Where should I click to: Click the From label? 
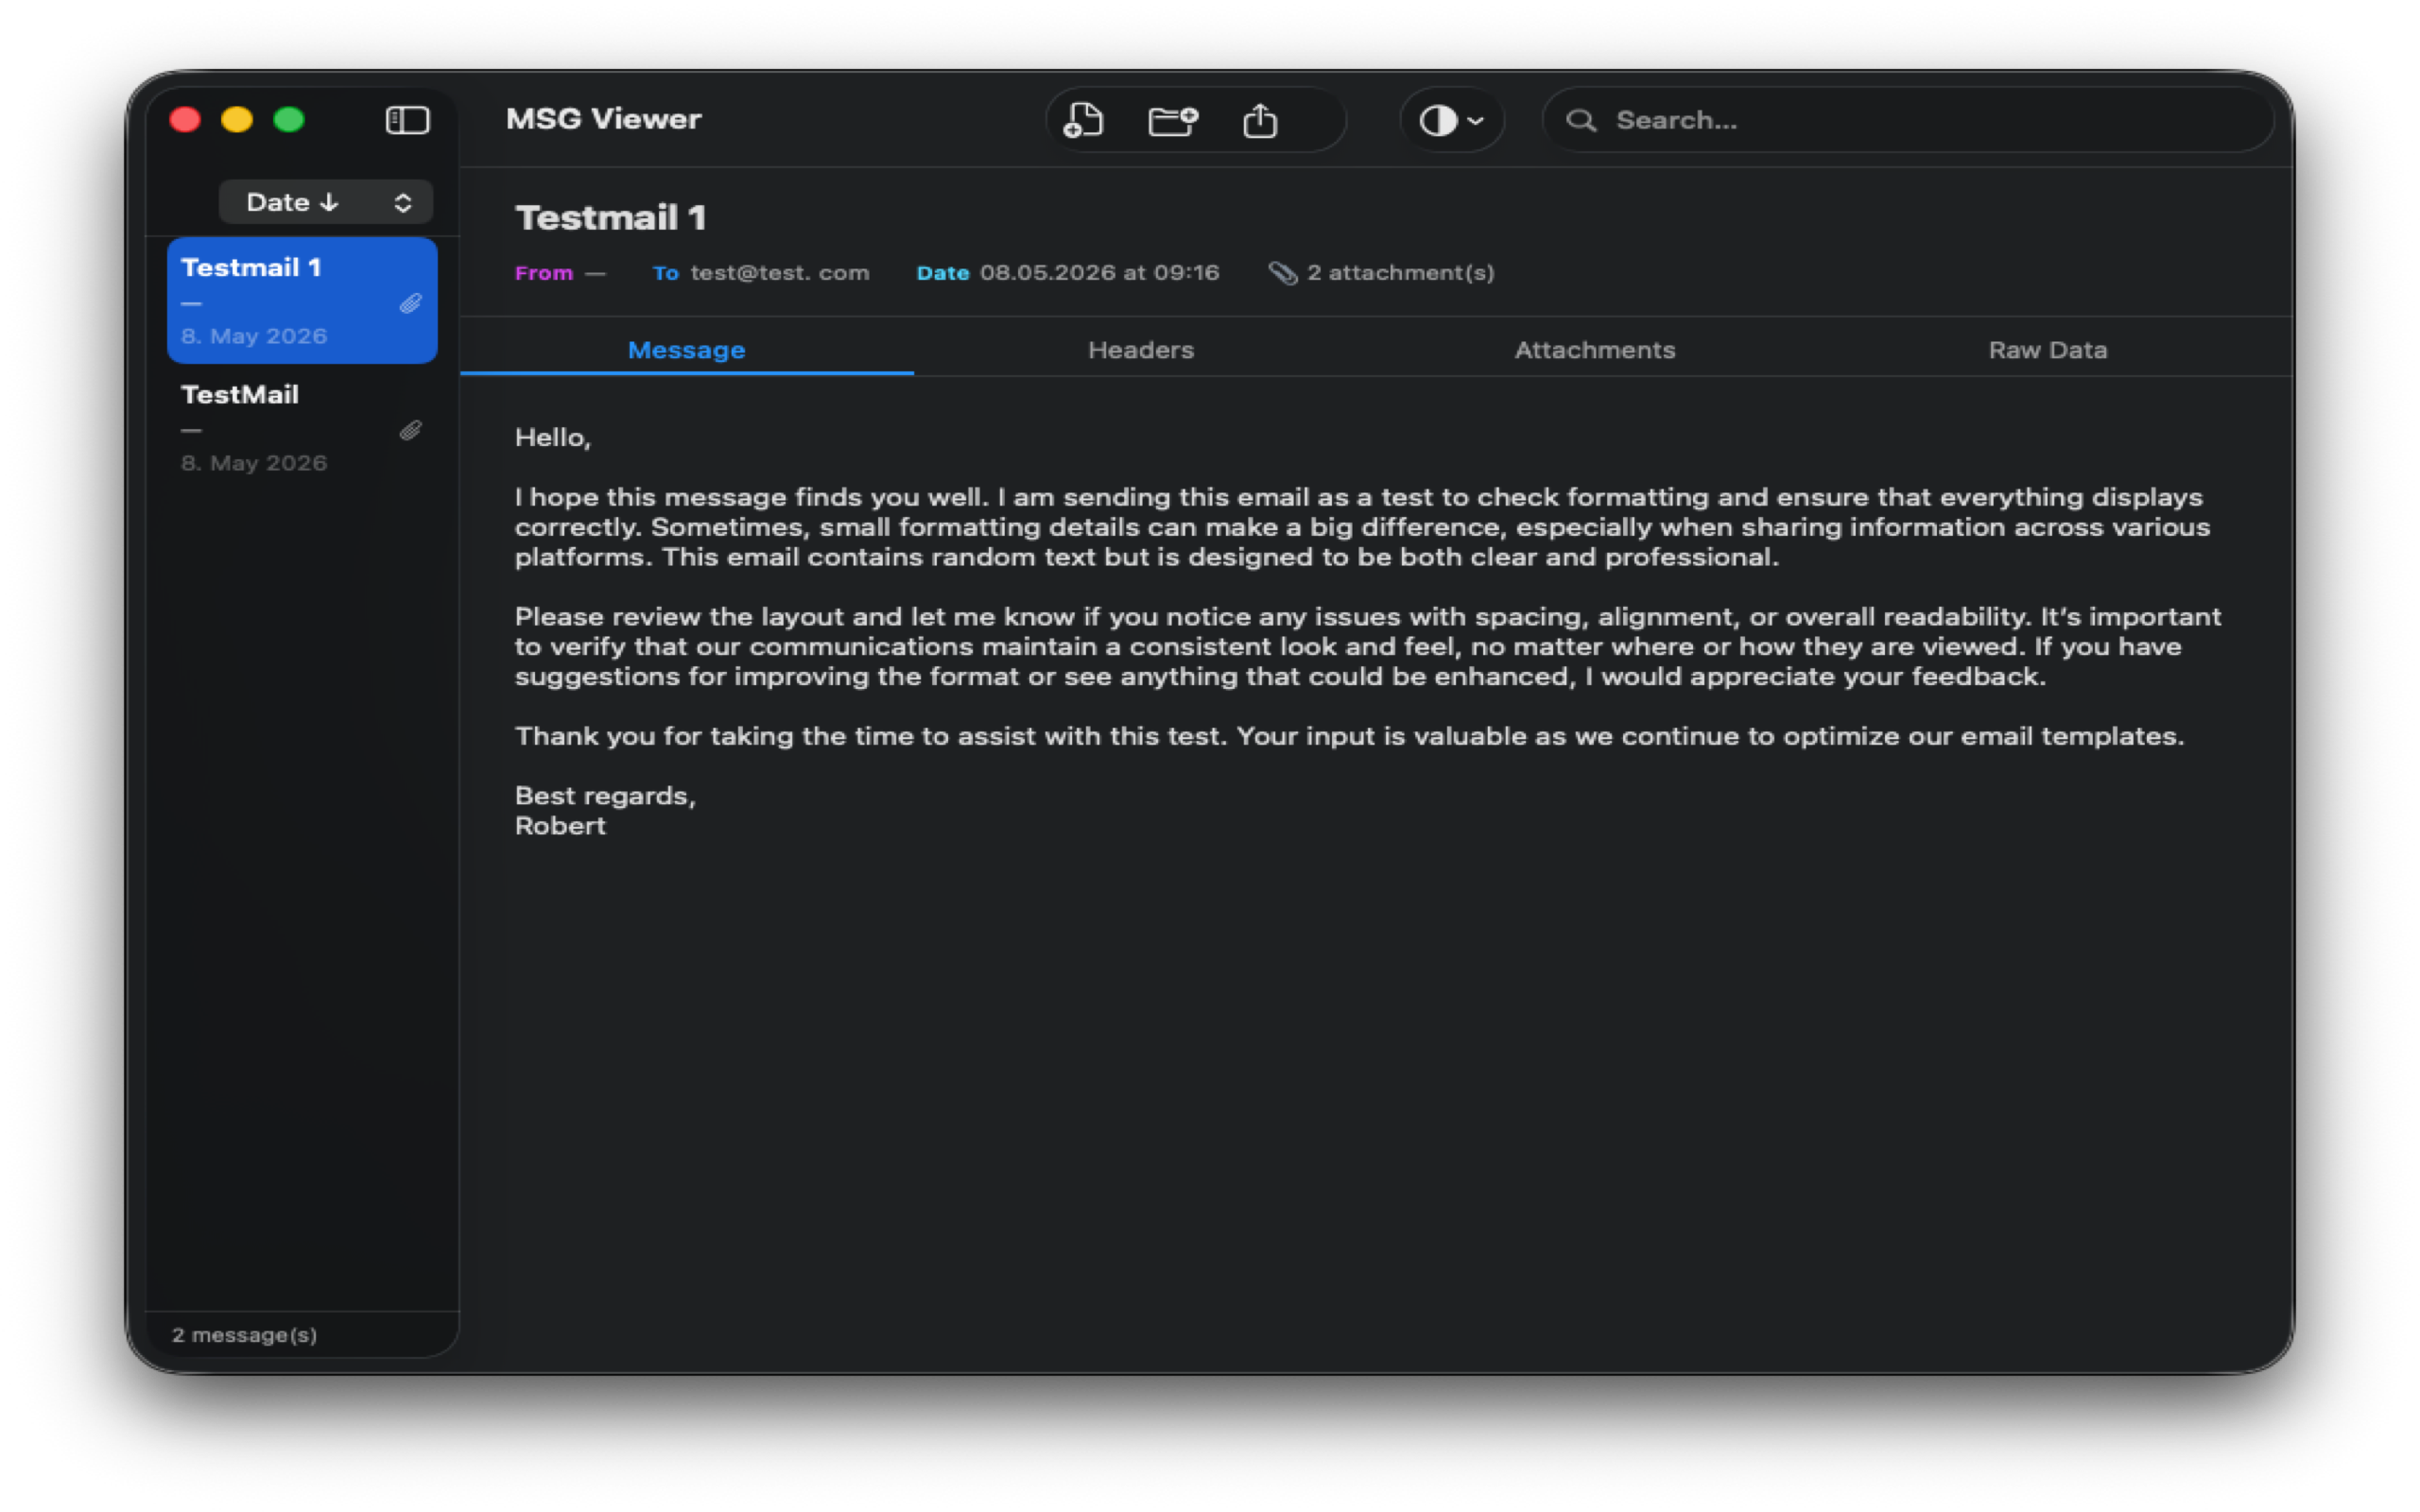pyautogui.click(x=544, y=272)
